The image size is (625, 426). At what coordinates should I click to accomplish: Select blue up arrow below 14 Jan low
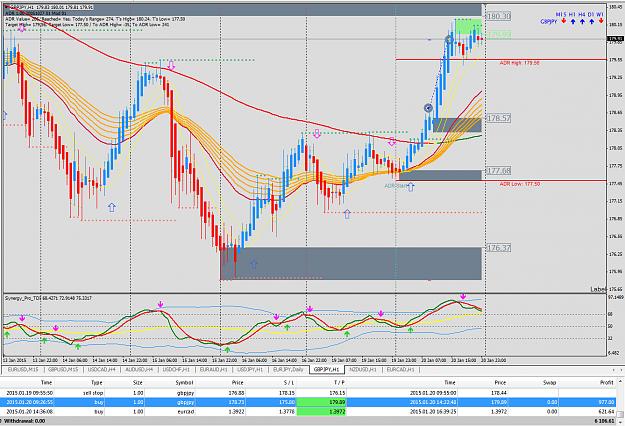tap(112, 207)
